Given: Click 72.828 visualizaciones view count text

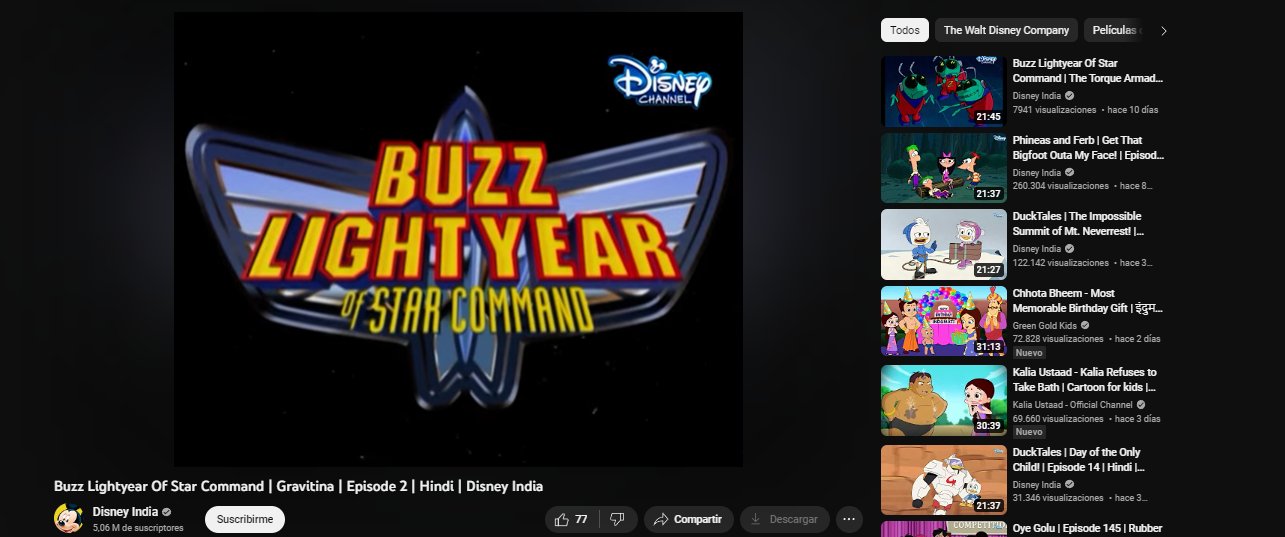Looking at the screenshot, I should (x=1057, y=339).
